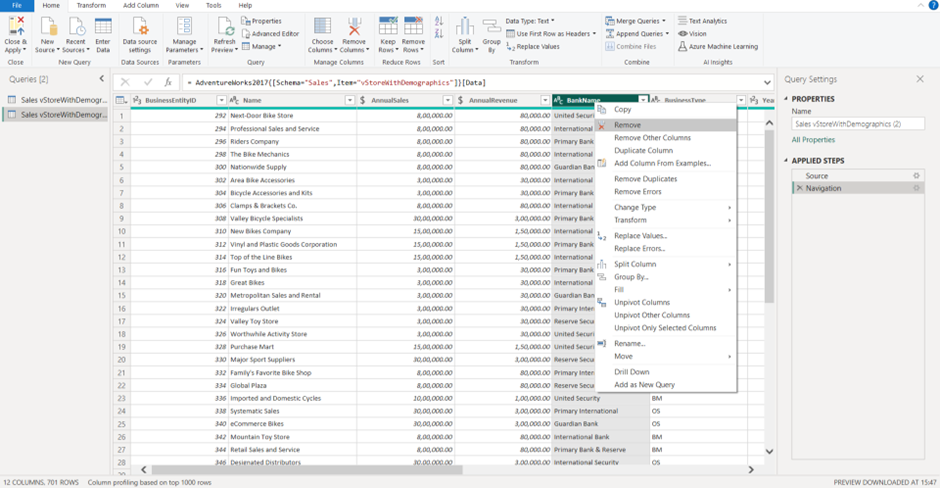Click the query Name input field
The height and width of the screenshot is (488, 940).
857,124
